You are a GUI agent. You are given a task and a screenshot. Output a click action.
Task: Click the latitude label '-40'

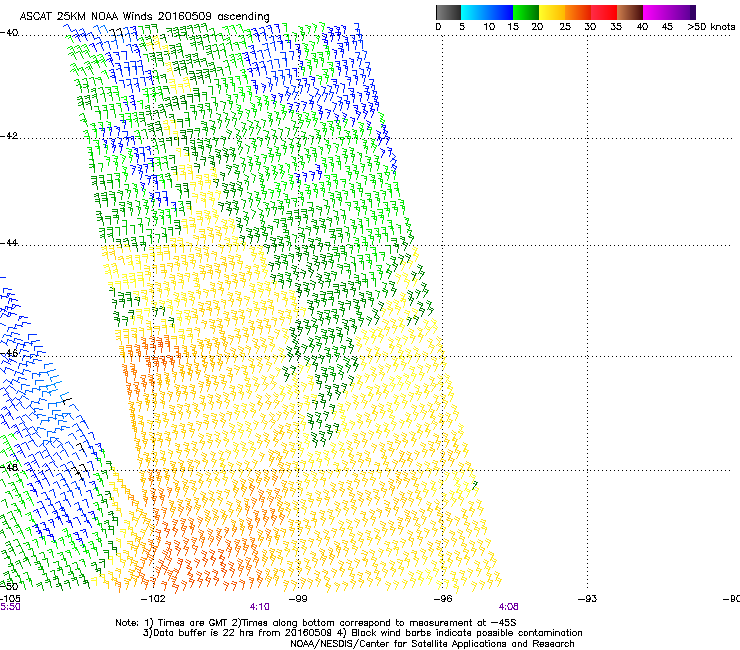pyautogui.click(x=9, y=33)
